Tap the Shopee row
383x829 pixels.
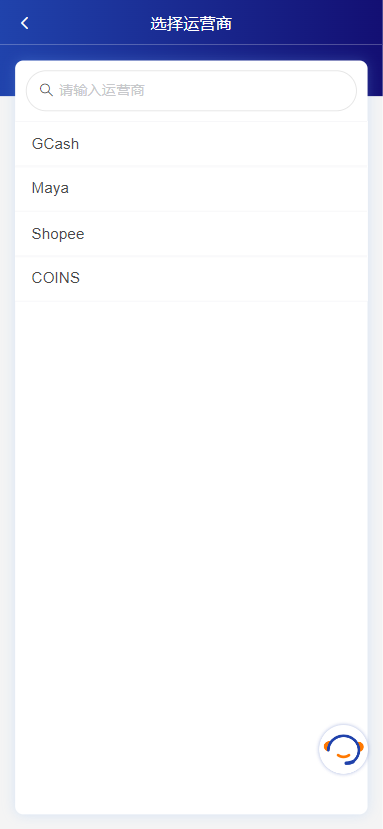[x=192, y=234]
